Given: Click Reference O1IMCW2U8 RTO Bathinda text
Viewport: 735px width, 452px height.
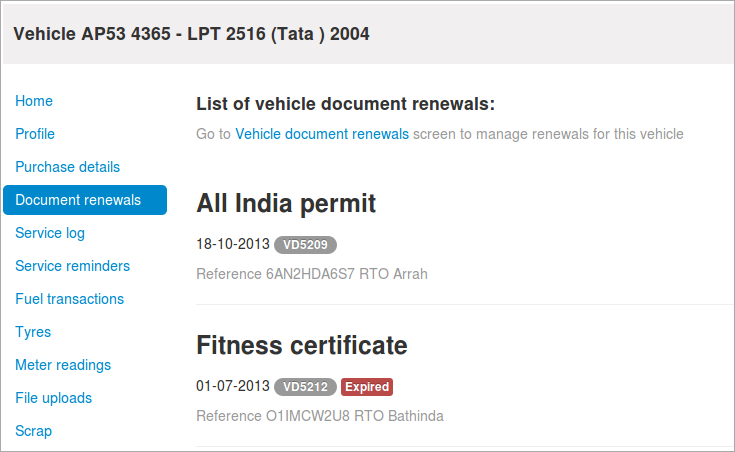Looking at the screenshot, I should (320, 416).
